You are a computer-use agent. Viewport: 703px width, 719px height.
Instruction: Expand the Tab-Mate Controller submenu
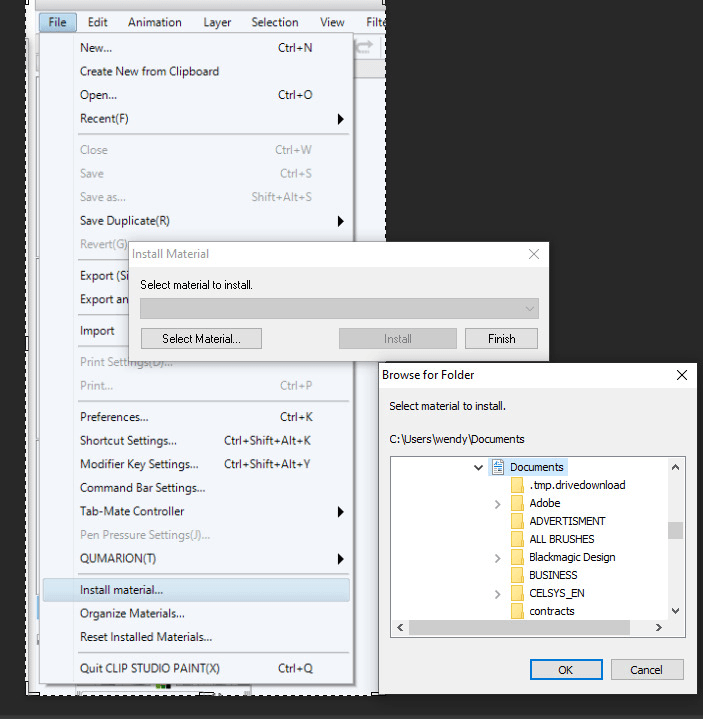(196, 511)
